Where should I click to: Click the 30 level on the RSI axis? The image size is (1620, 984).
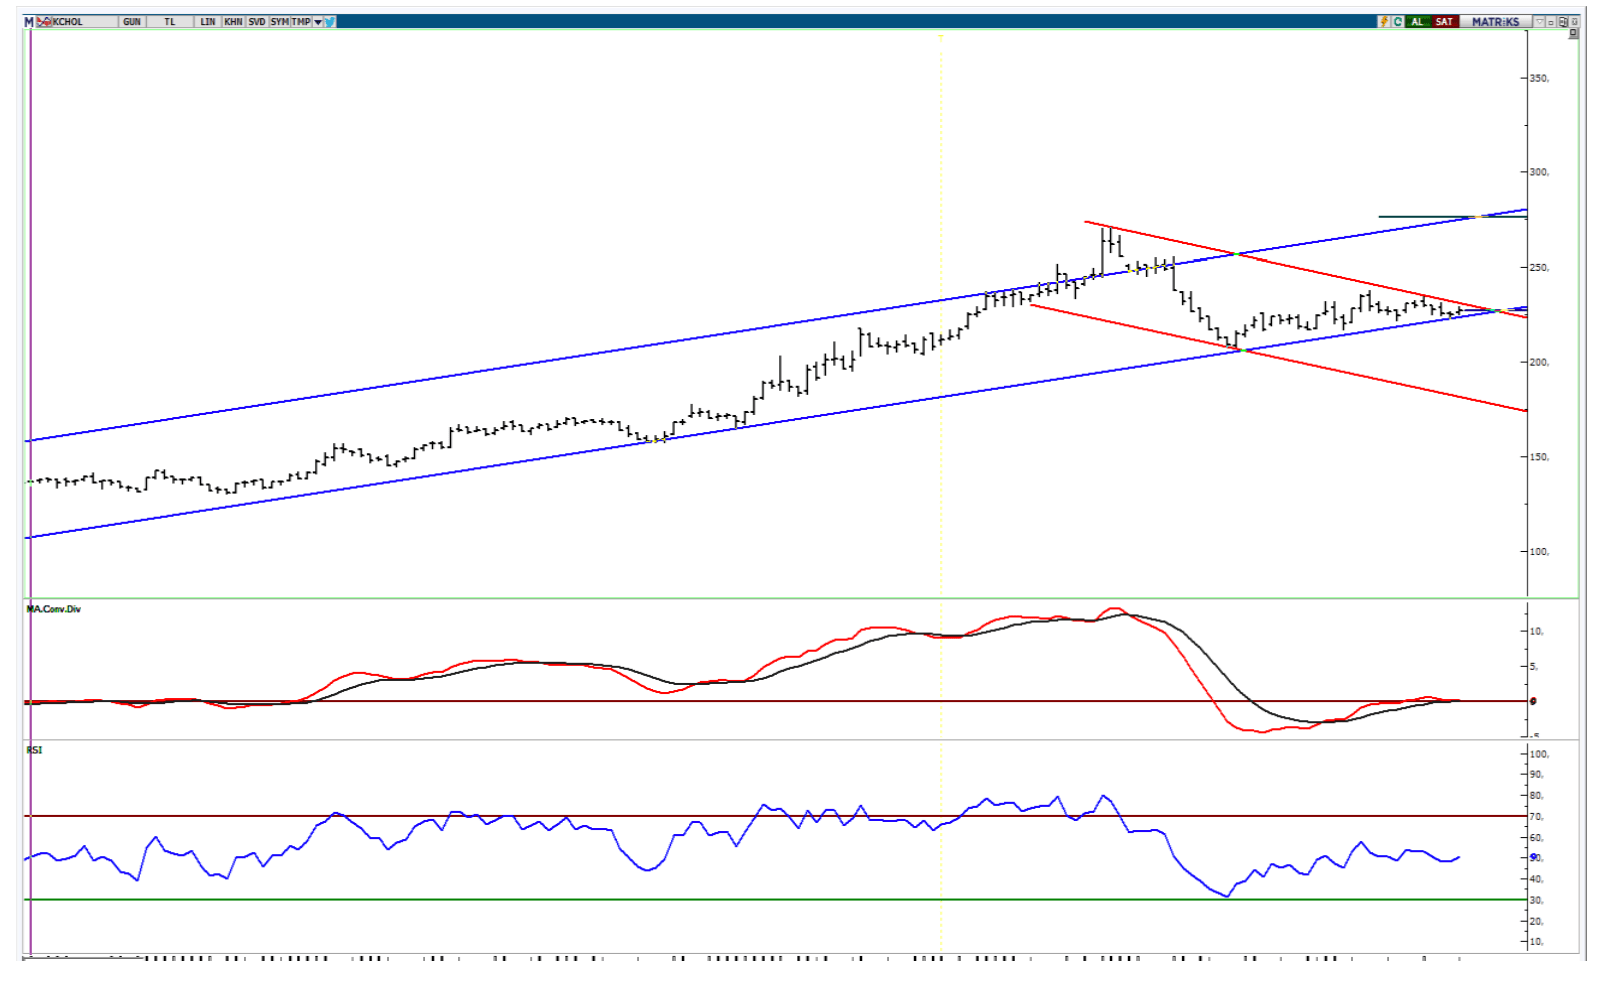(1537, 900)
